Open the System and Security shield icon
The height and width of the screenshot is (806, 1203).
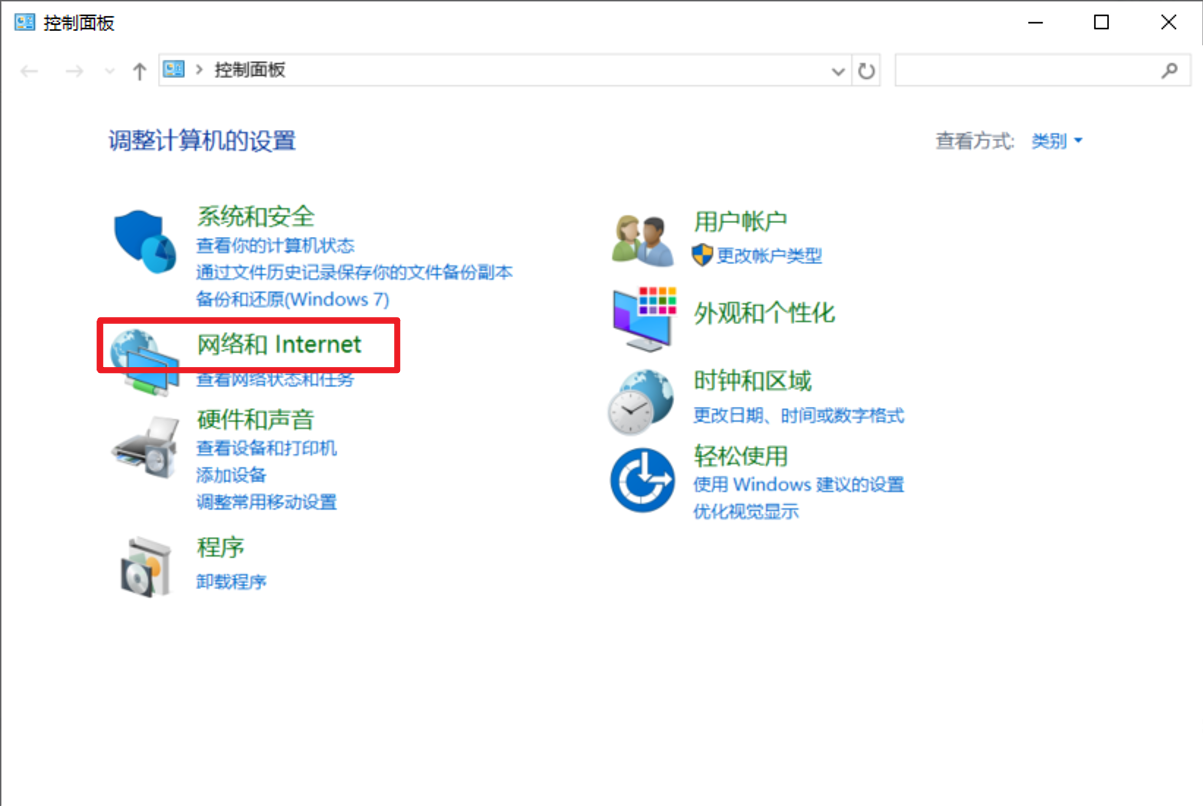point(145,243)
